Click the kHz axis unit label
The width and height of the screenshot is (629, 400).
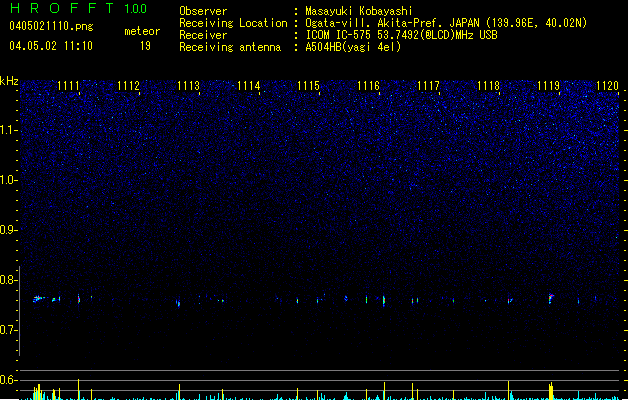(9, 81)
